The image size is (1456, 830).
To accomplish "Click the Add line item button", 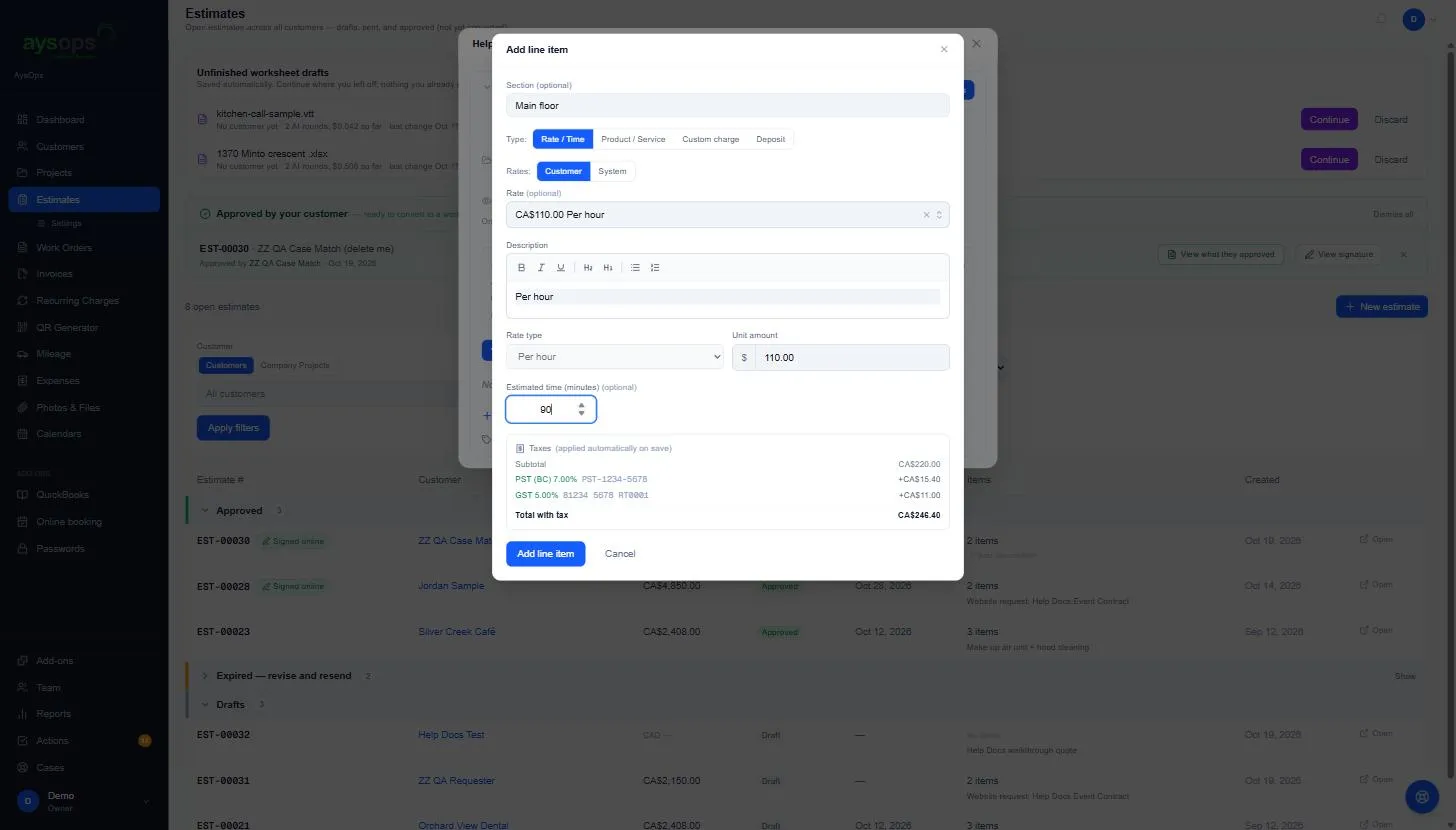I will click(x=546, y=554).
